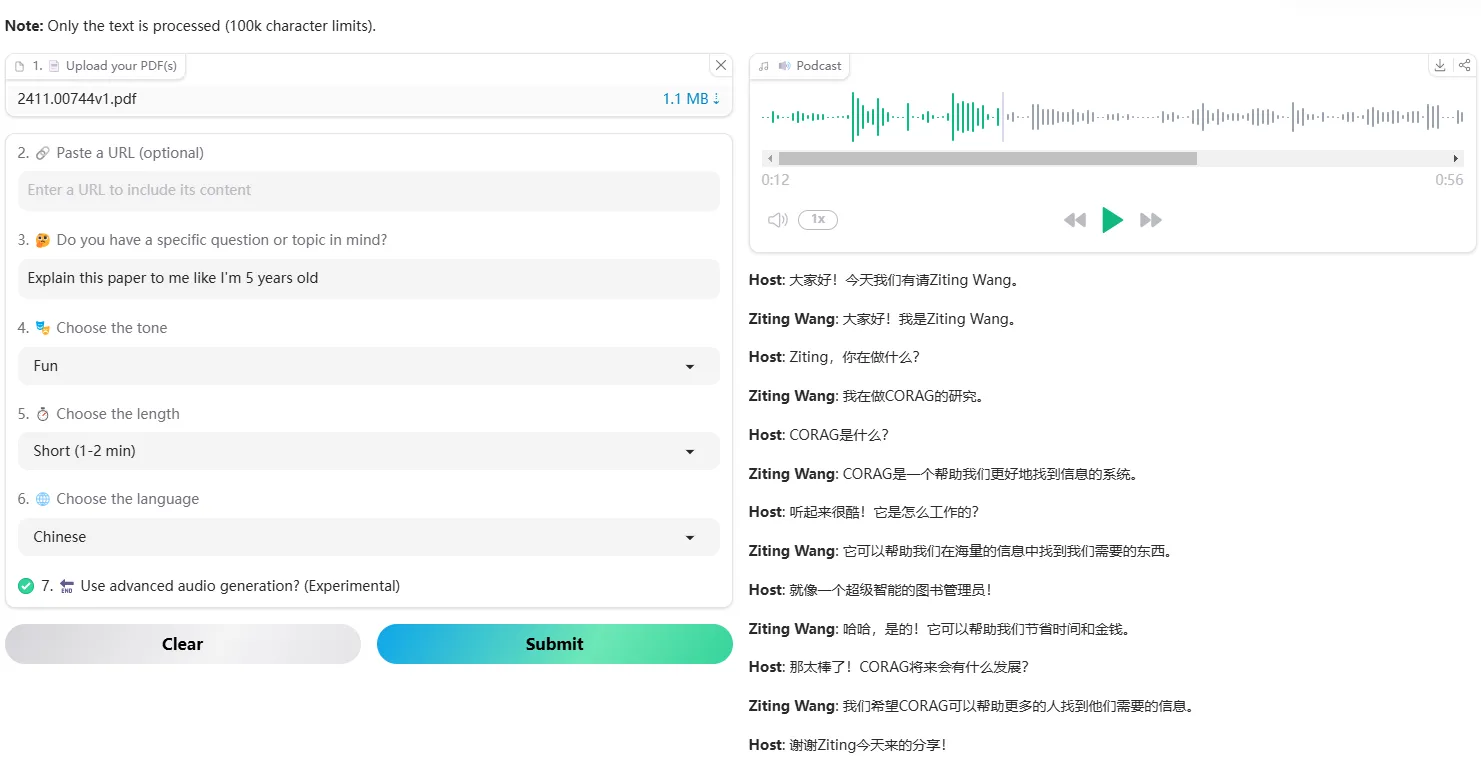Click the line '我在做CORAG的研究。'
Image resolution: width=1481 pixels, height=768 pixels.
click(x=915, y=396)
